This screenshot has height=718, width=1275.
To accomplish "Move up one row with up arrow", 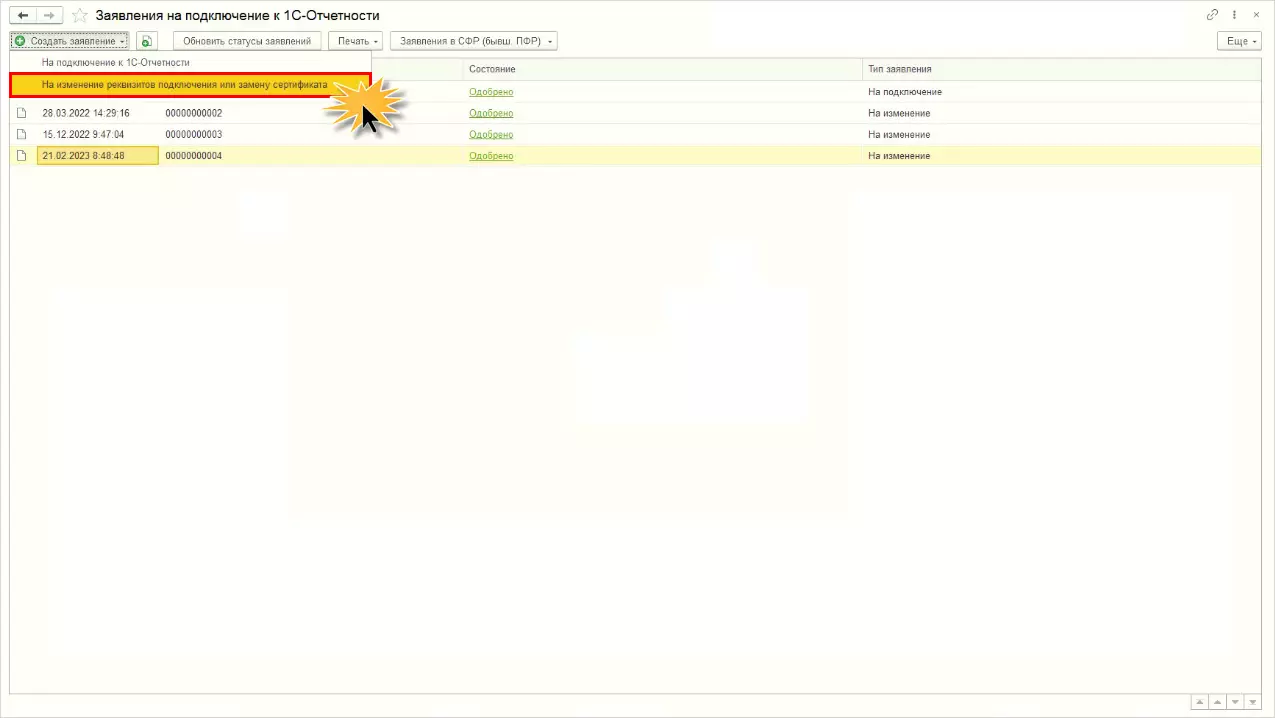I will tap(1218, 702).
